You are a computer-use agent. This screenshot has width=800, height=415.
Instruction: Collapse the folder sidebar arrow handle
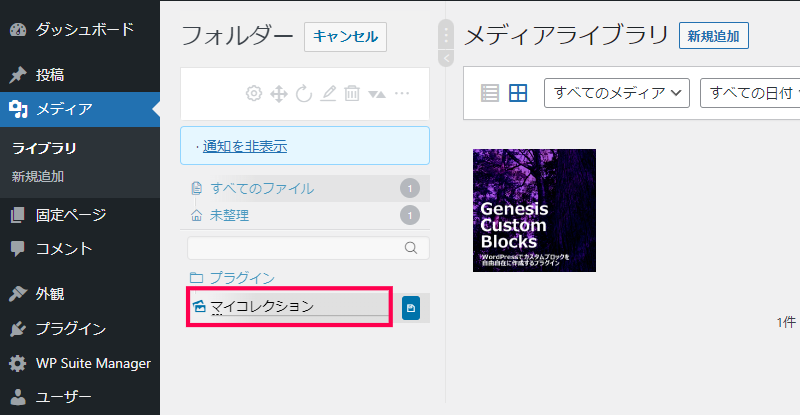(x=446, y=58)
